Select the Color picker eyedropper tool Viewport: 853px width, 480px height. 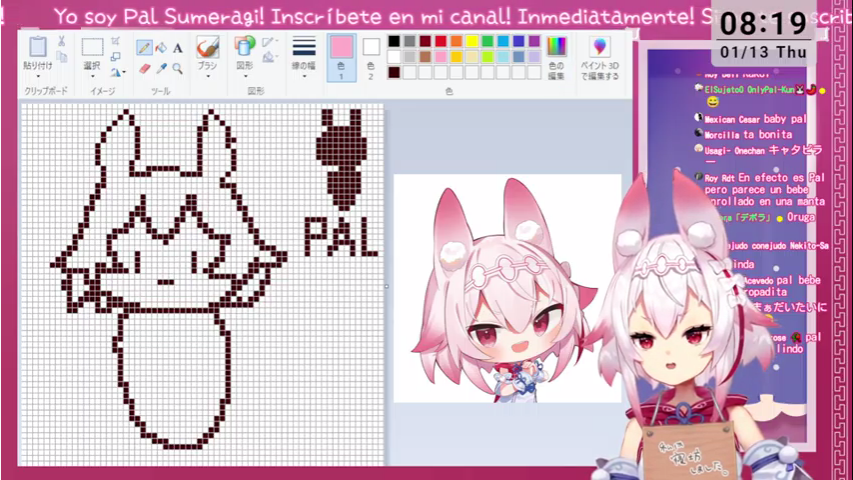[x=161, y=69]
